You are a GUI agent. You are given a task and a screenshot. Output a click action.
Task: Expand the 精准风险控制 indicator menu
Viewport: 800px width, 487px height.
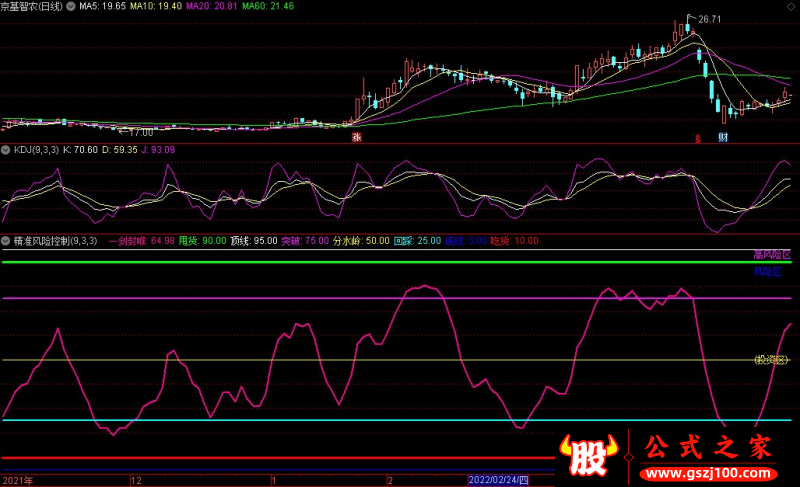click(x=6, y=241)
